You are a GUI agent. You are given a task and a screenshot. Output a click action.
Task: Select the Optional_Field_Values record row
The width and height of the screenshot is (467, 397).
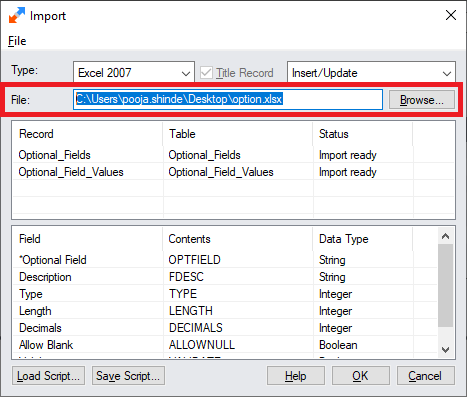click(233, 172)
